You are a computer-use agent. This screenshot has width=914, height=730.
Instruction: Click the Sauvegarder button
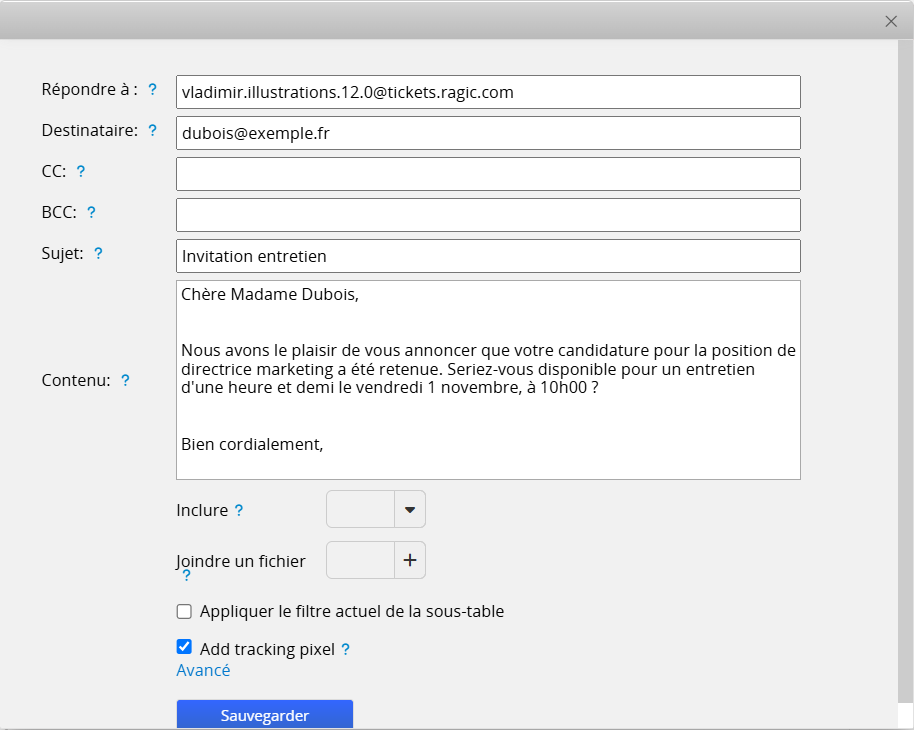pyautogui.click(x=265, y=715)
